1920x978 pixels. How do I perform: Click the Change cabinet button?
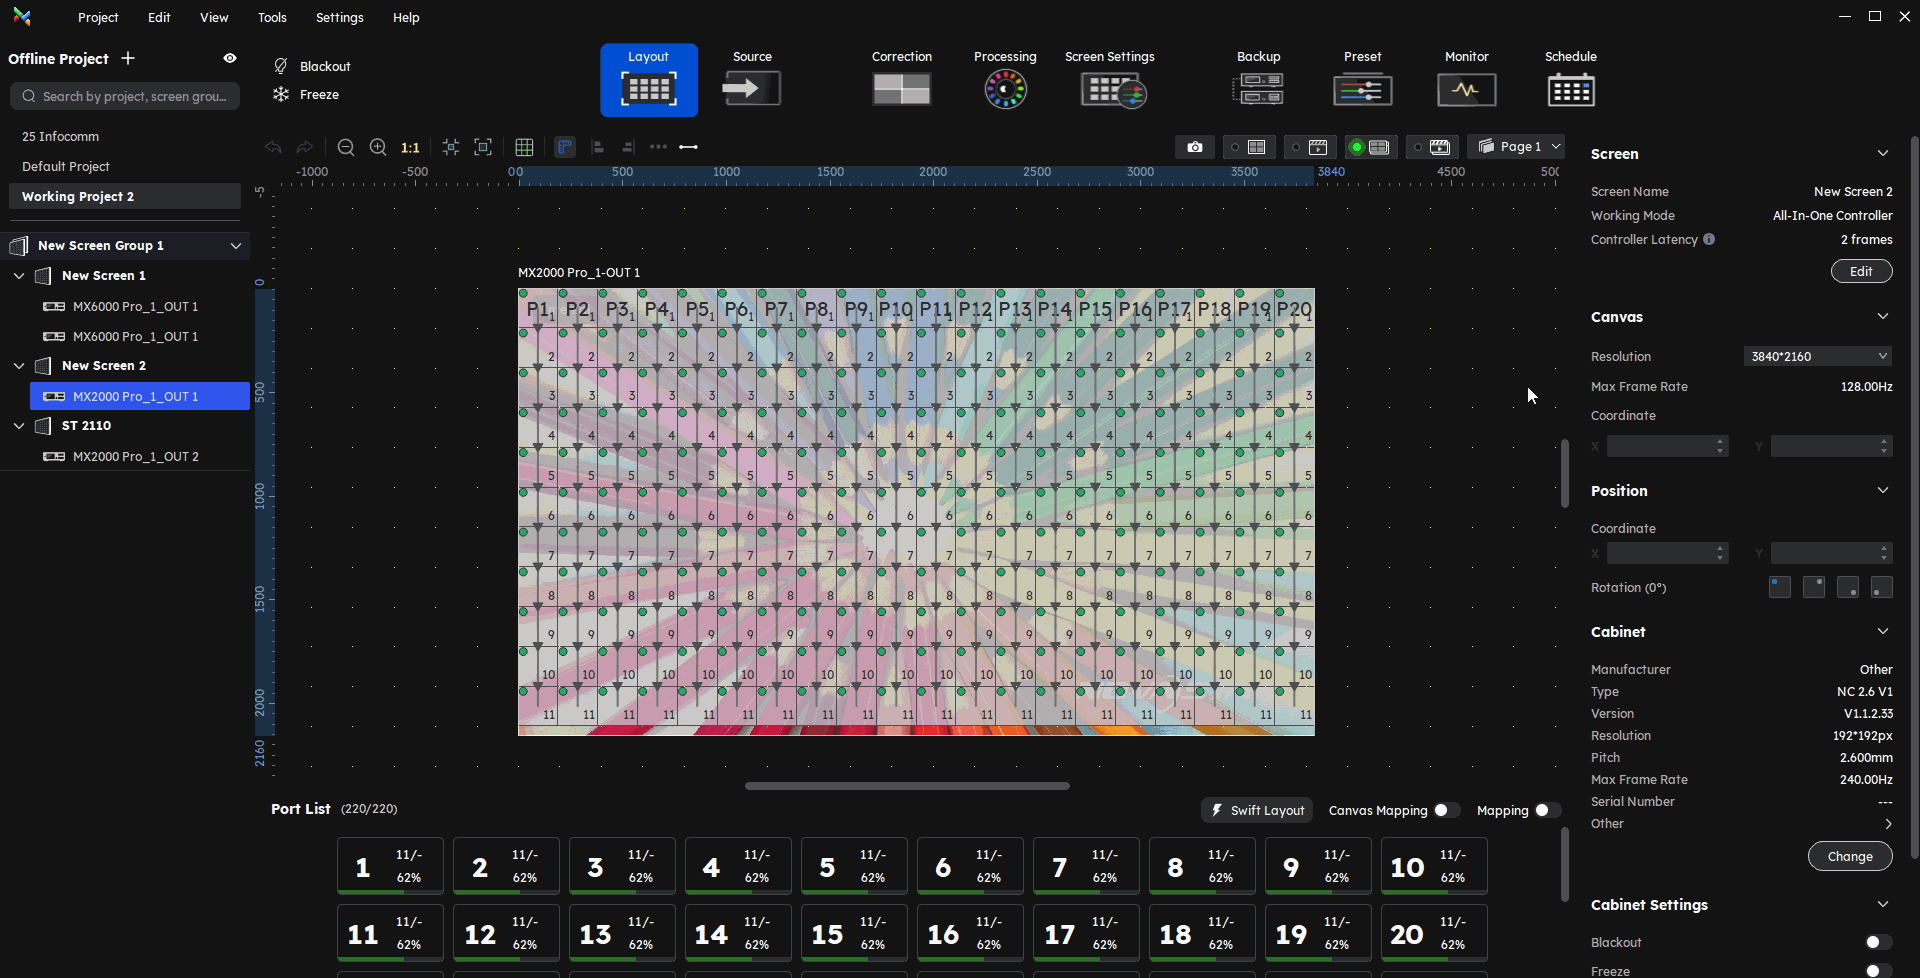(1849, 856)
